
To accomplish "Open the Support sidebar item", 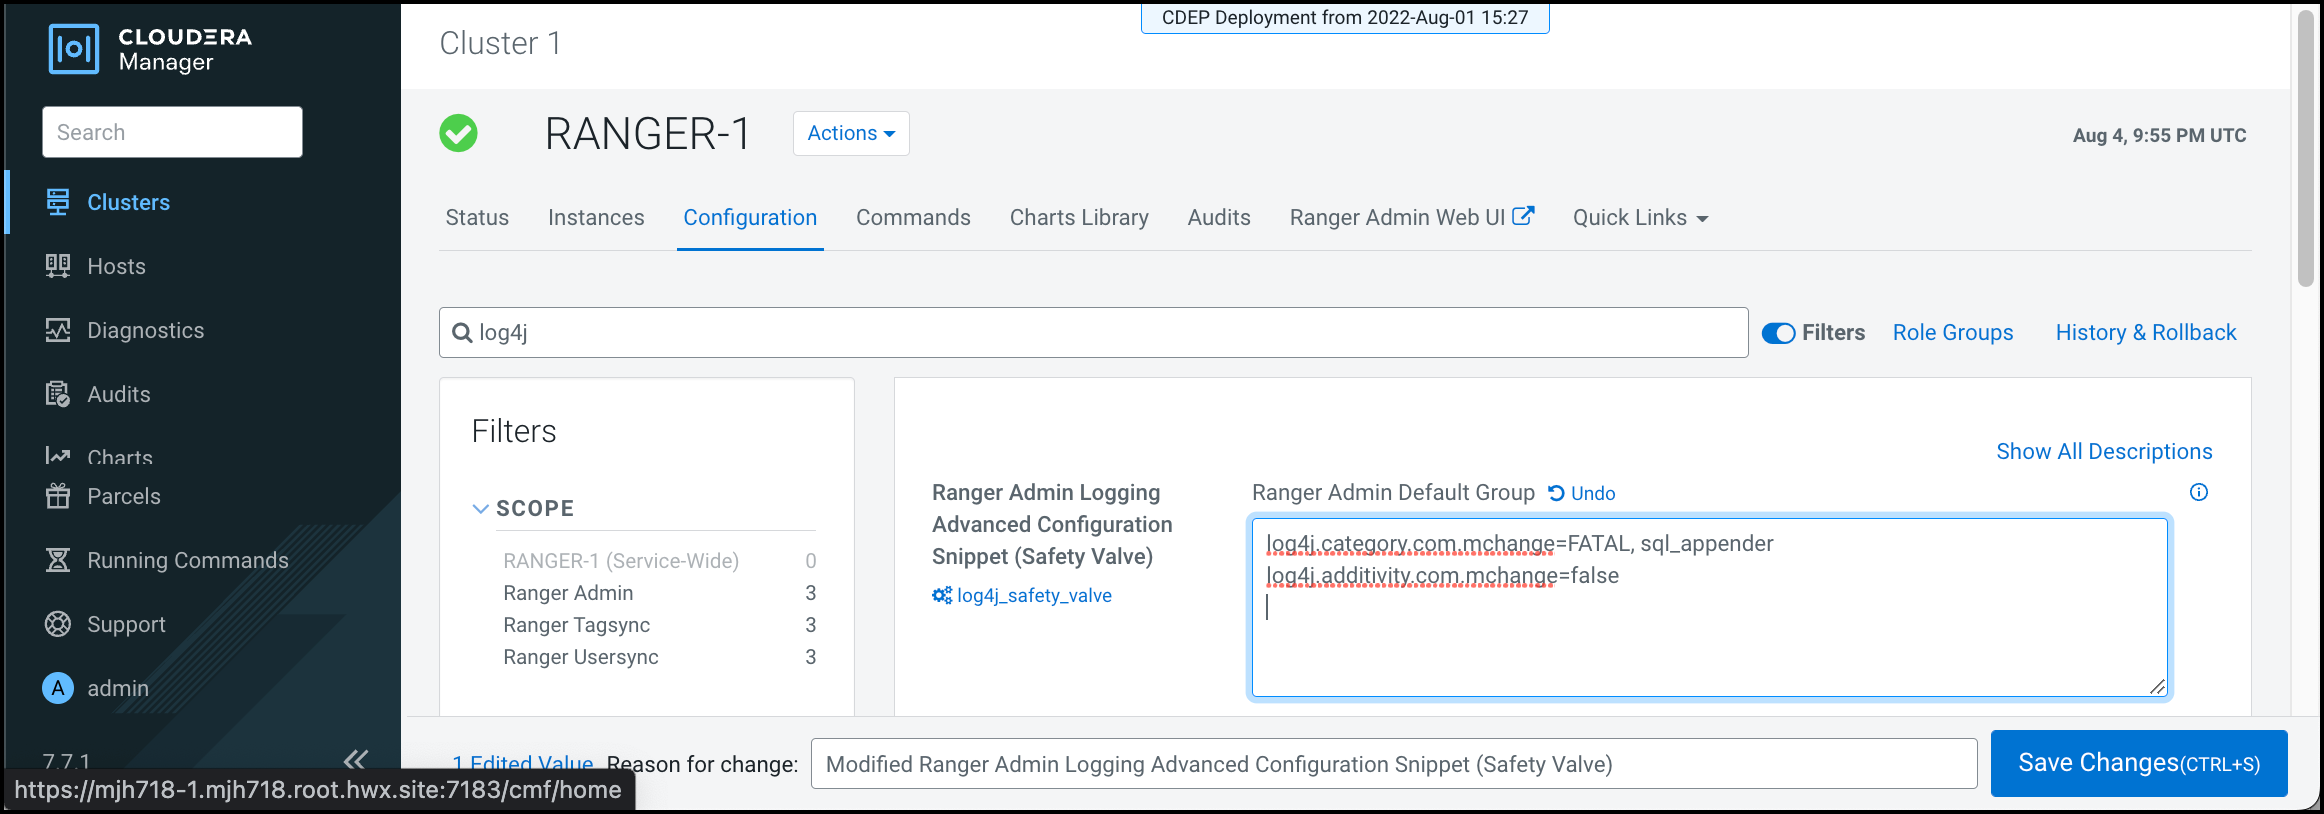I will point(126,624).
